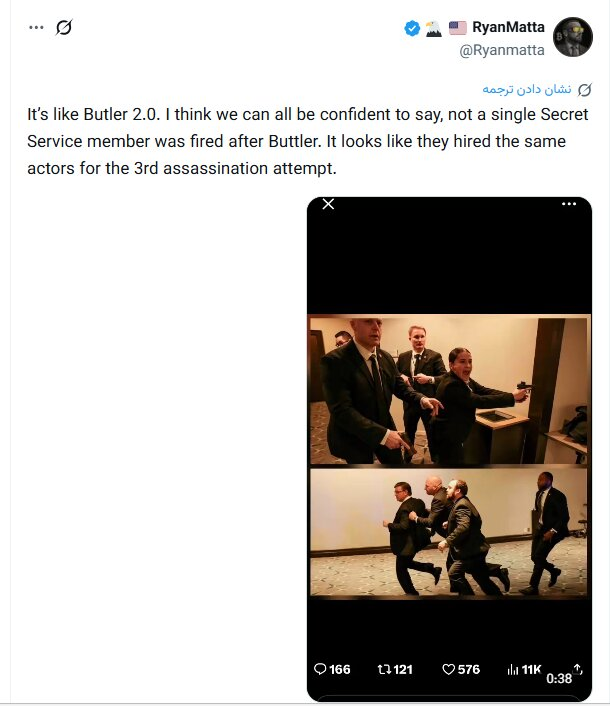Reply using the comment icon showing 166
The height and width of the screenshot is (706, 610).
332,670
